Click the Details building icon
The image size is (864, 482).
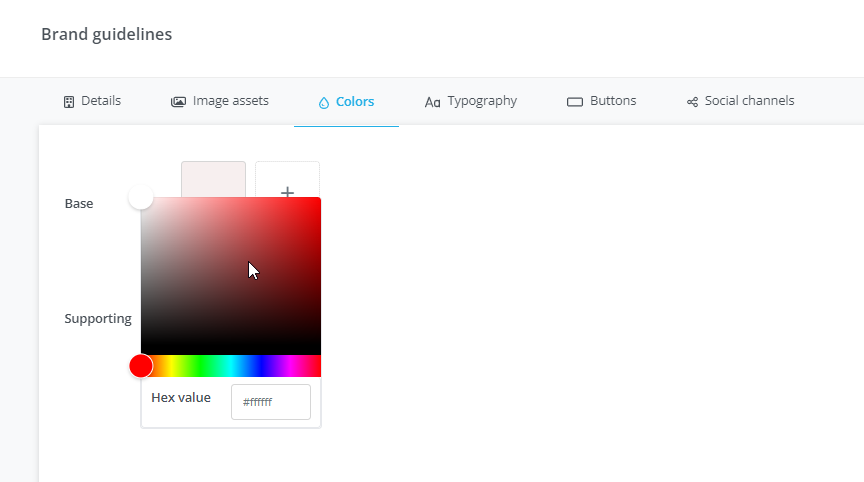(x=69, y=102)
